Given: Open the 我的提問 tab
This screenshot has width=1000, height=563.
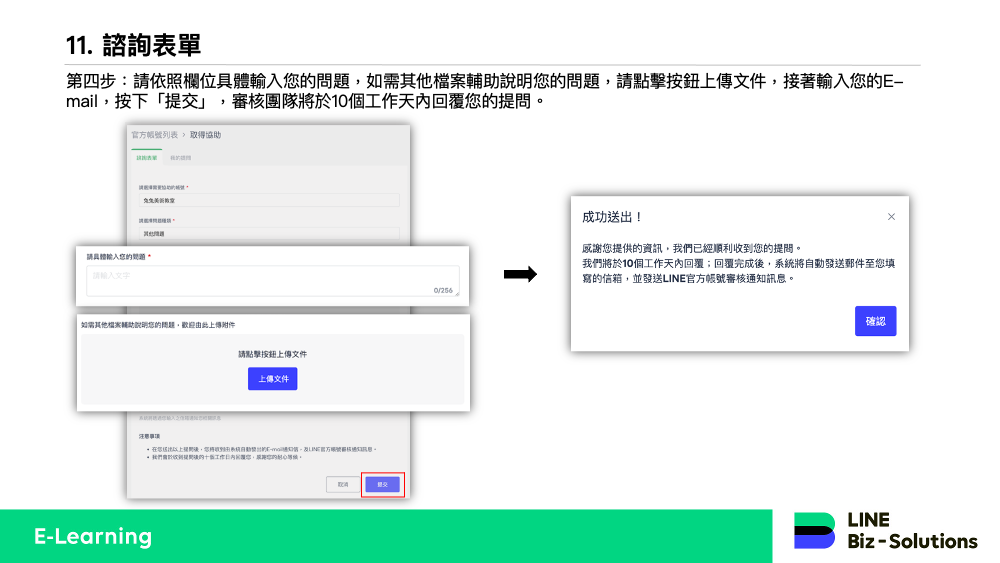Looking at the screenshot, I should [180, 157].
